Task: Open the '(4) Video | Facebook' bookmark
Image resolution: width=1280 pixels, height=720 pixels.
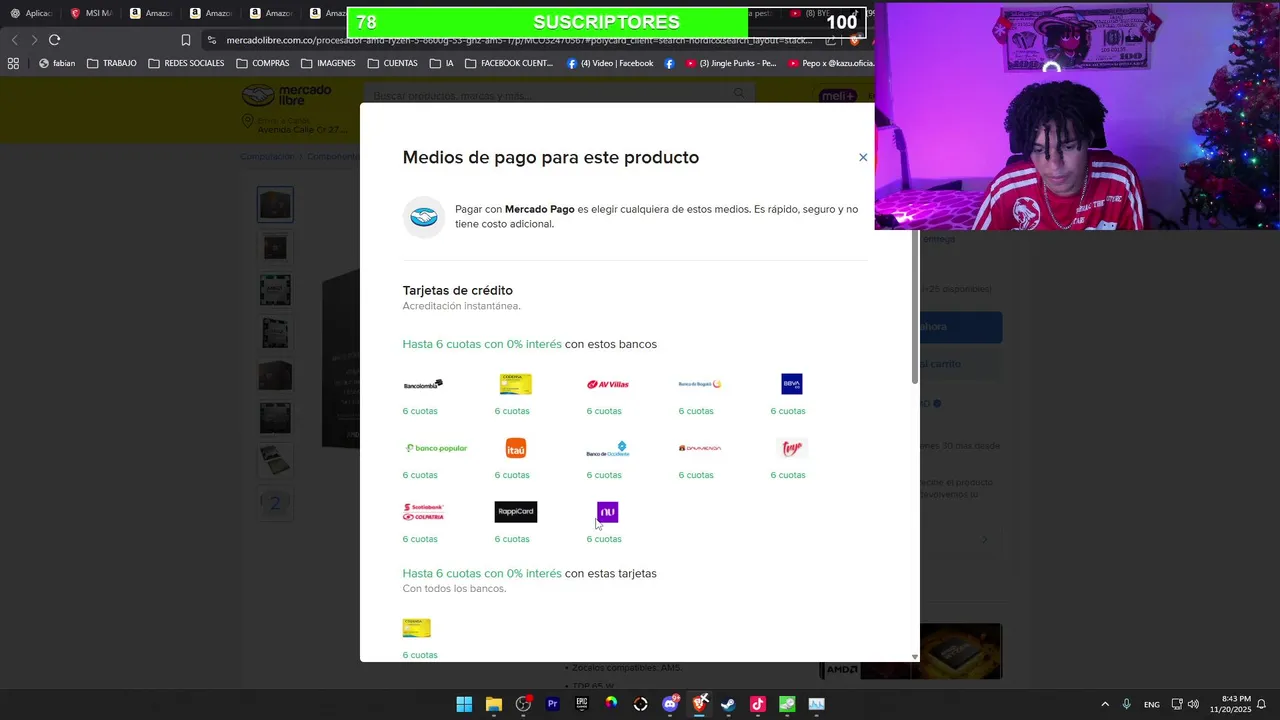Action: pos(610,63)
